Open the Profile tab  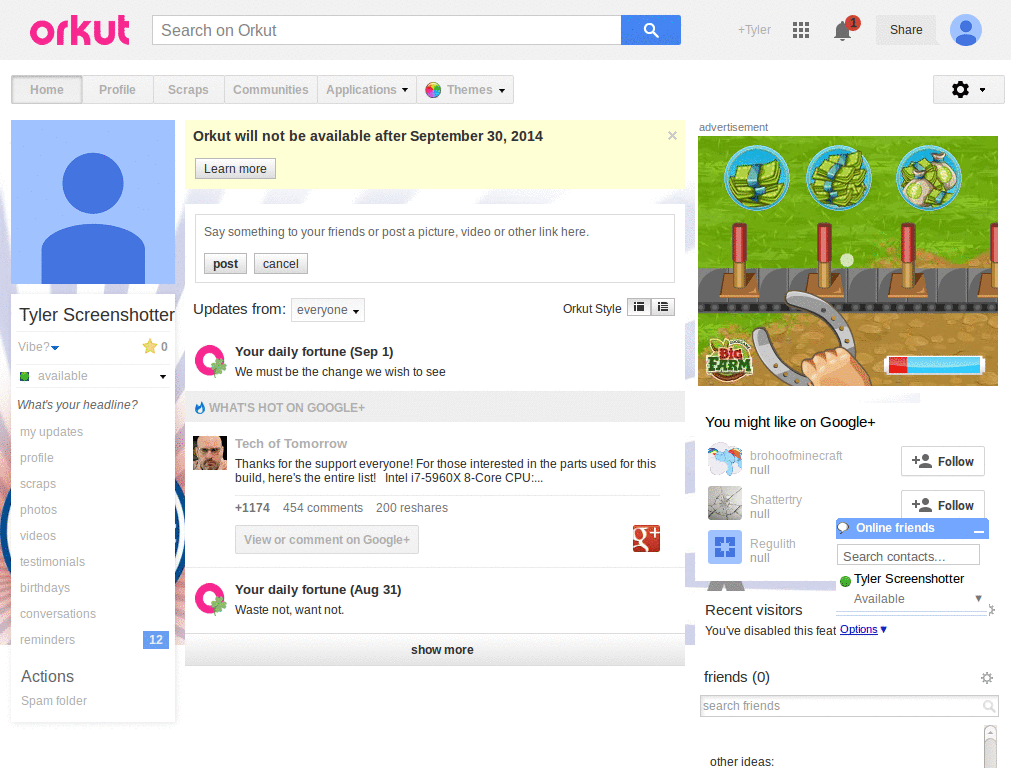click(118, 89)
